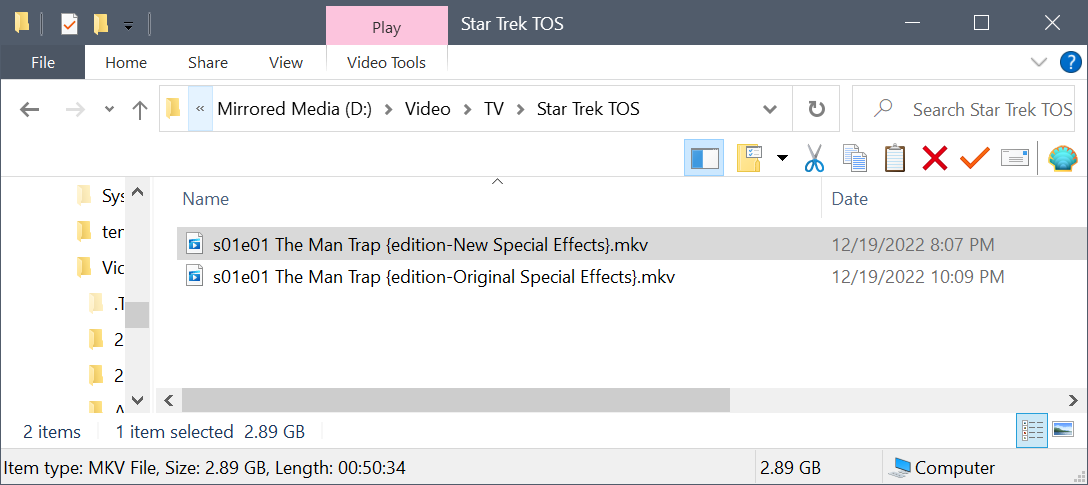Viewport: 1088px width, 485px height.
Task: Refresh the folder view
Action: [x=817, y=109]
